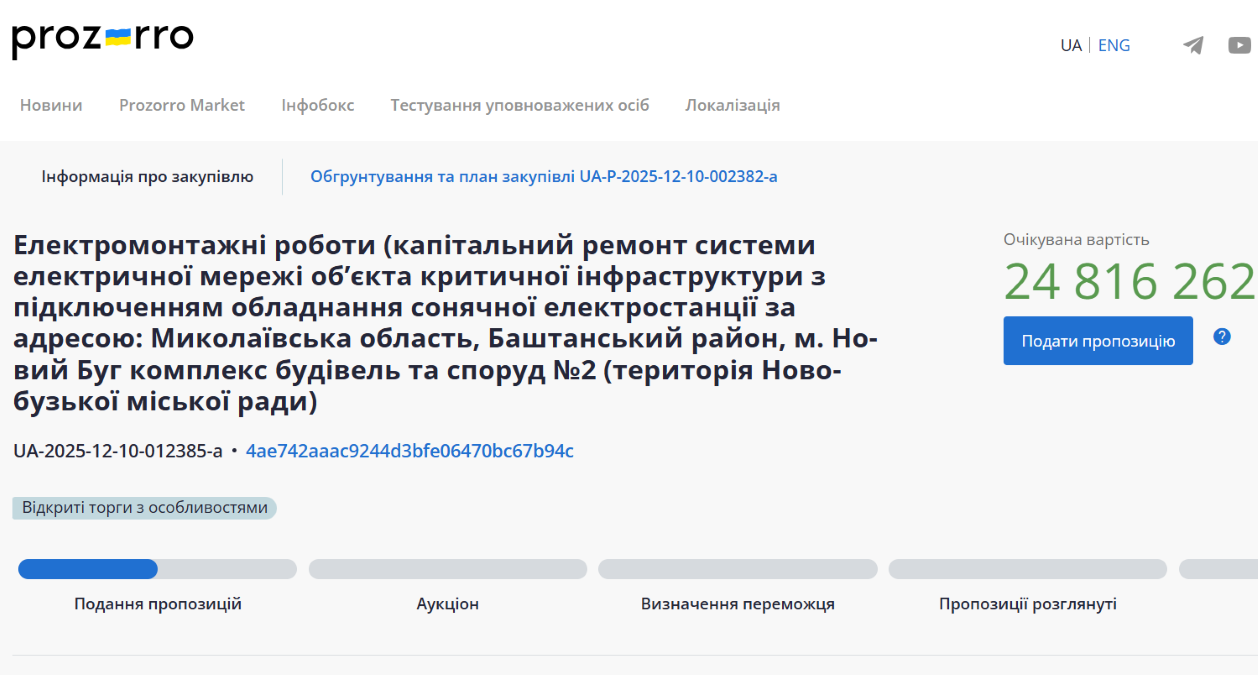Open the Новини menu item
The width and height of the screenshot is (1258, 675).
(x=51, y=105)
